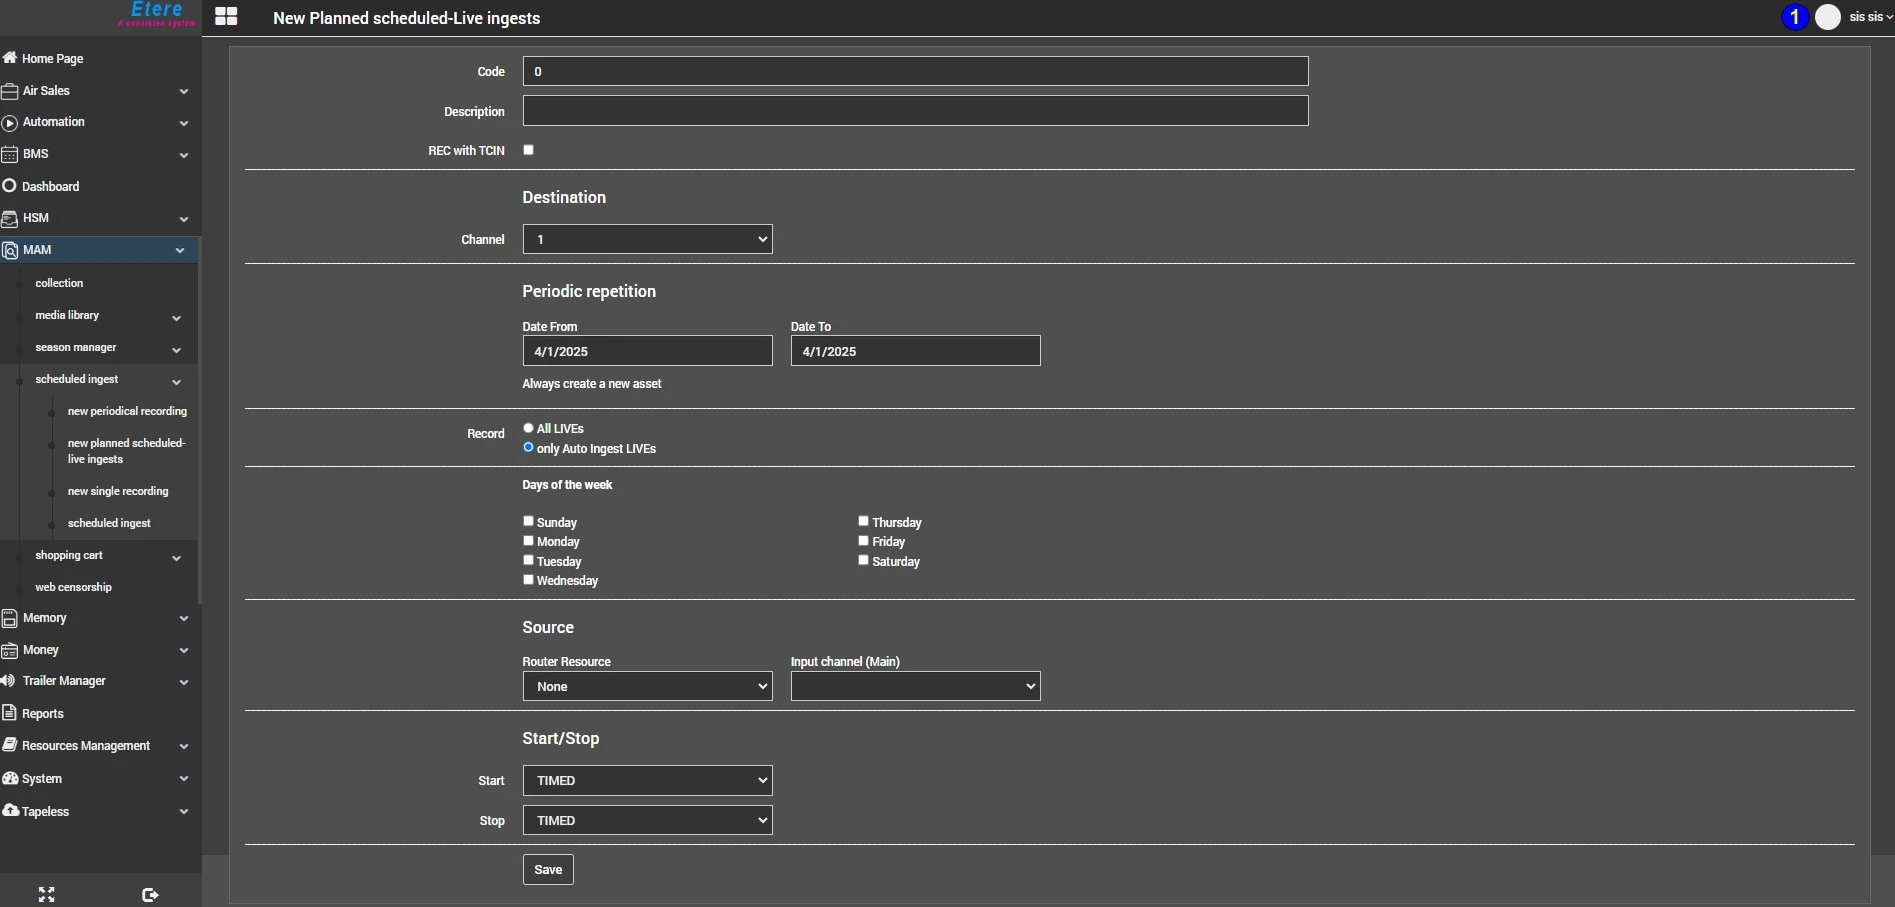Open the Router Resource dropdown
The image size is (1895, 907).
pos(647,686)
